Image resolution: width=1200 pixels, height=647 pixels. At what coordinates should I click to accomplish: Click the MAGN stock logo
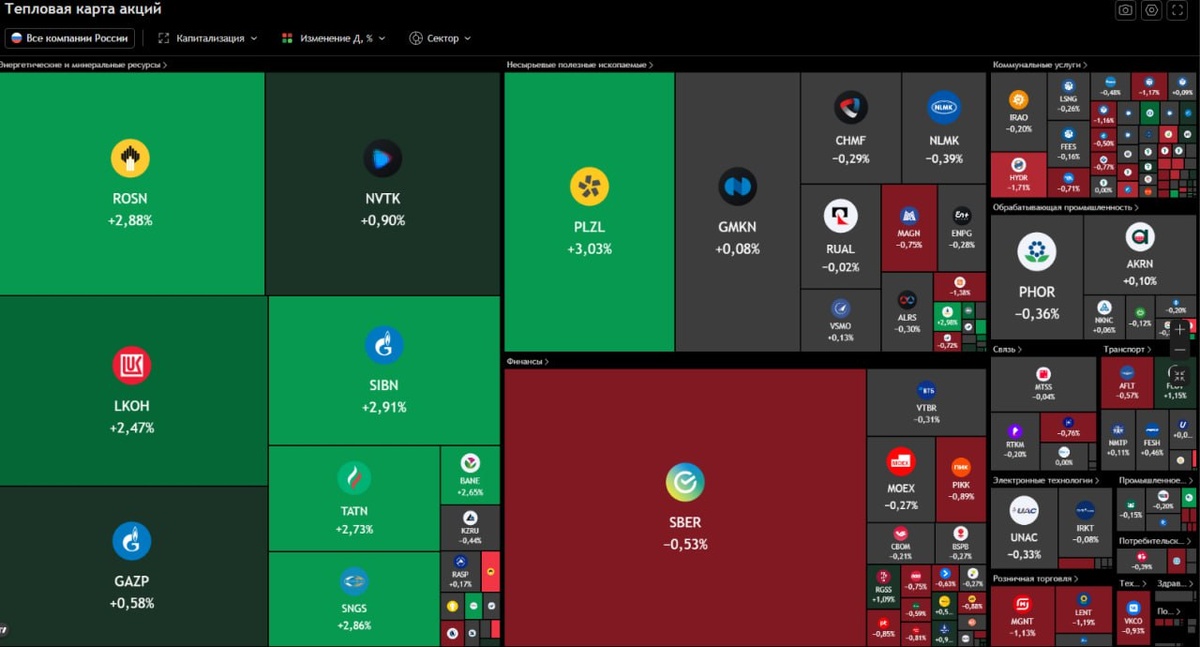pyautogui.click(x=909, y=215)
